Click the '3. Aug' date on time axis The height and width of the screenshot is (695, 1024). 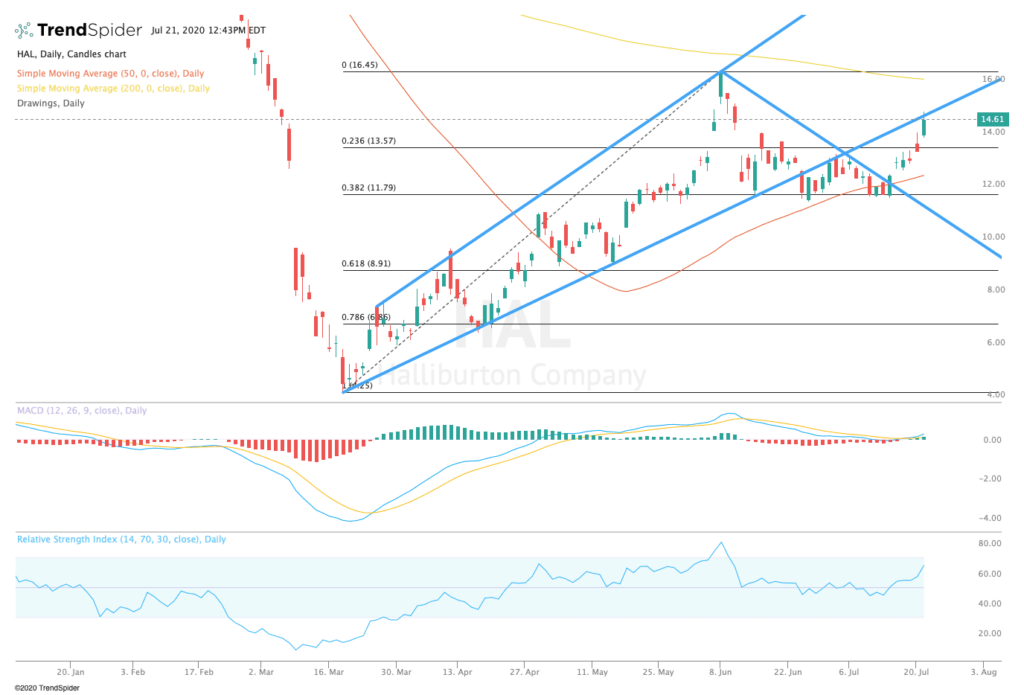984,671
